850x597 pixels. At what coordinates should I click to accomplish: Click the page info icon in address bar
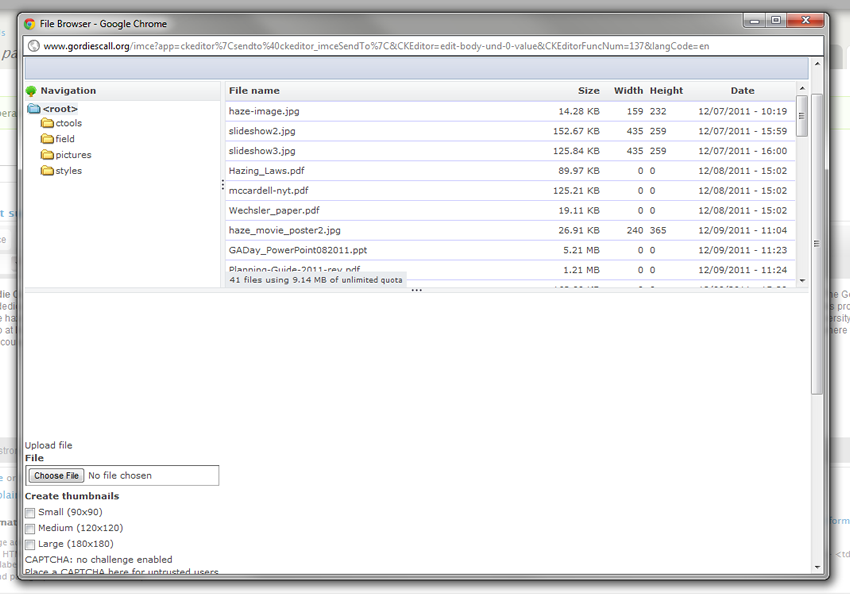33,46
